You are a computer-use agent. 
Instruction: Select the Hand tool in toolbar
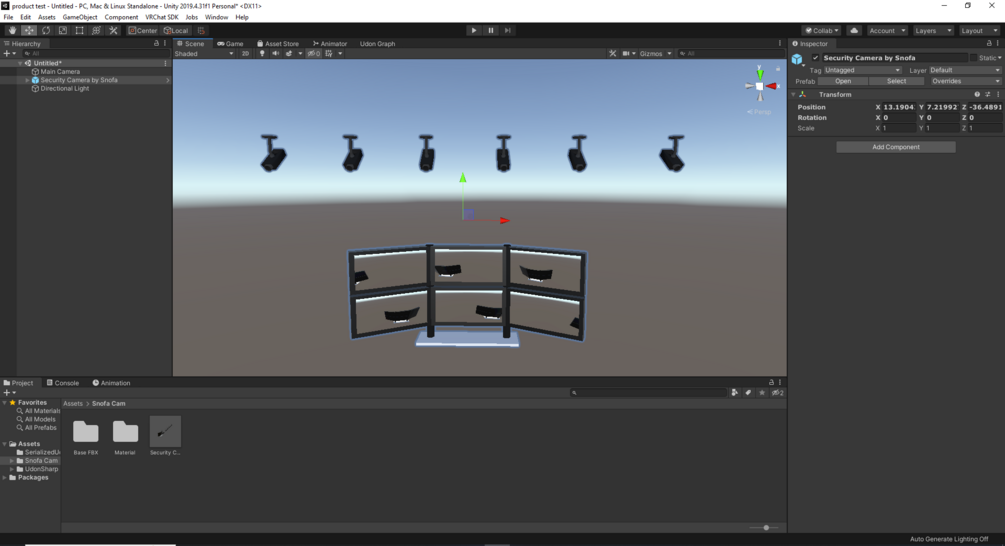pos(12,30)
